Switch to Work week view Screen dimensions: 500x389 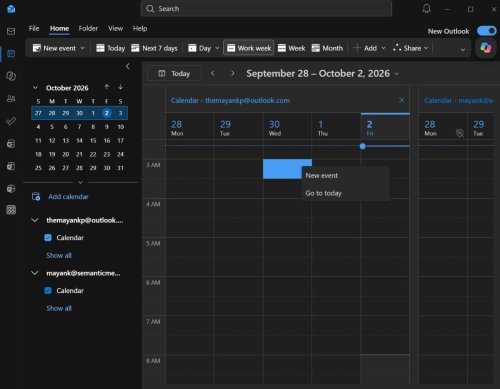coord(249,48)
